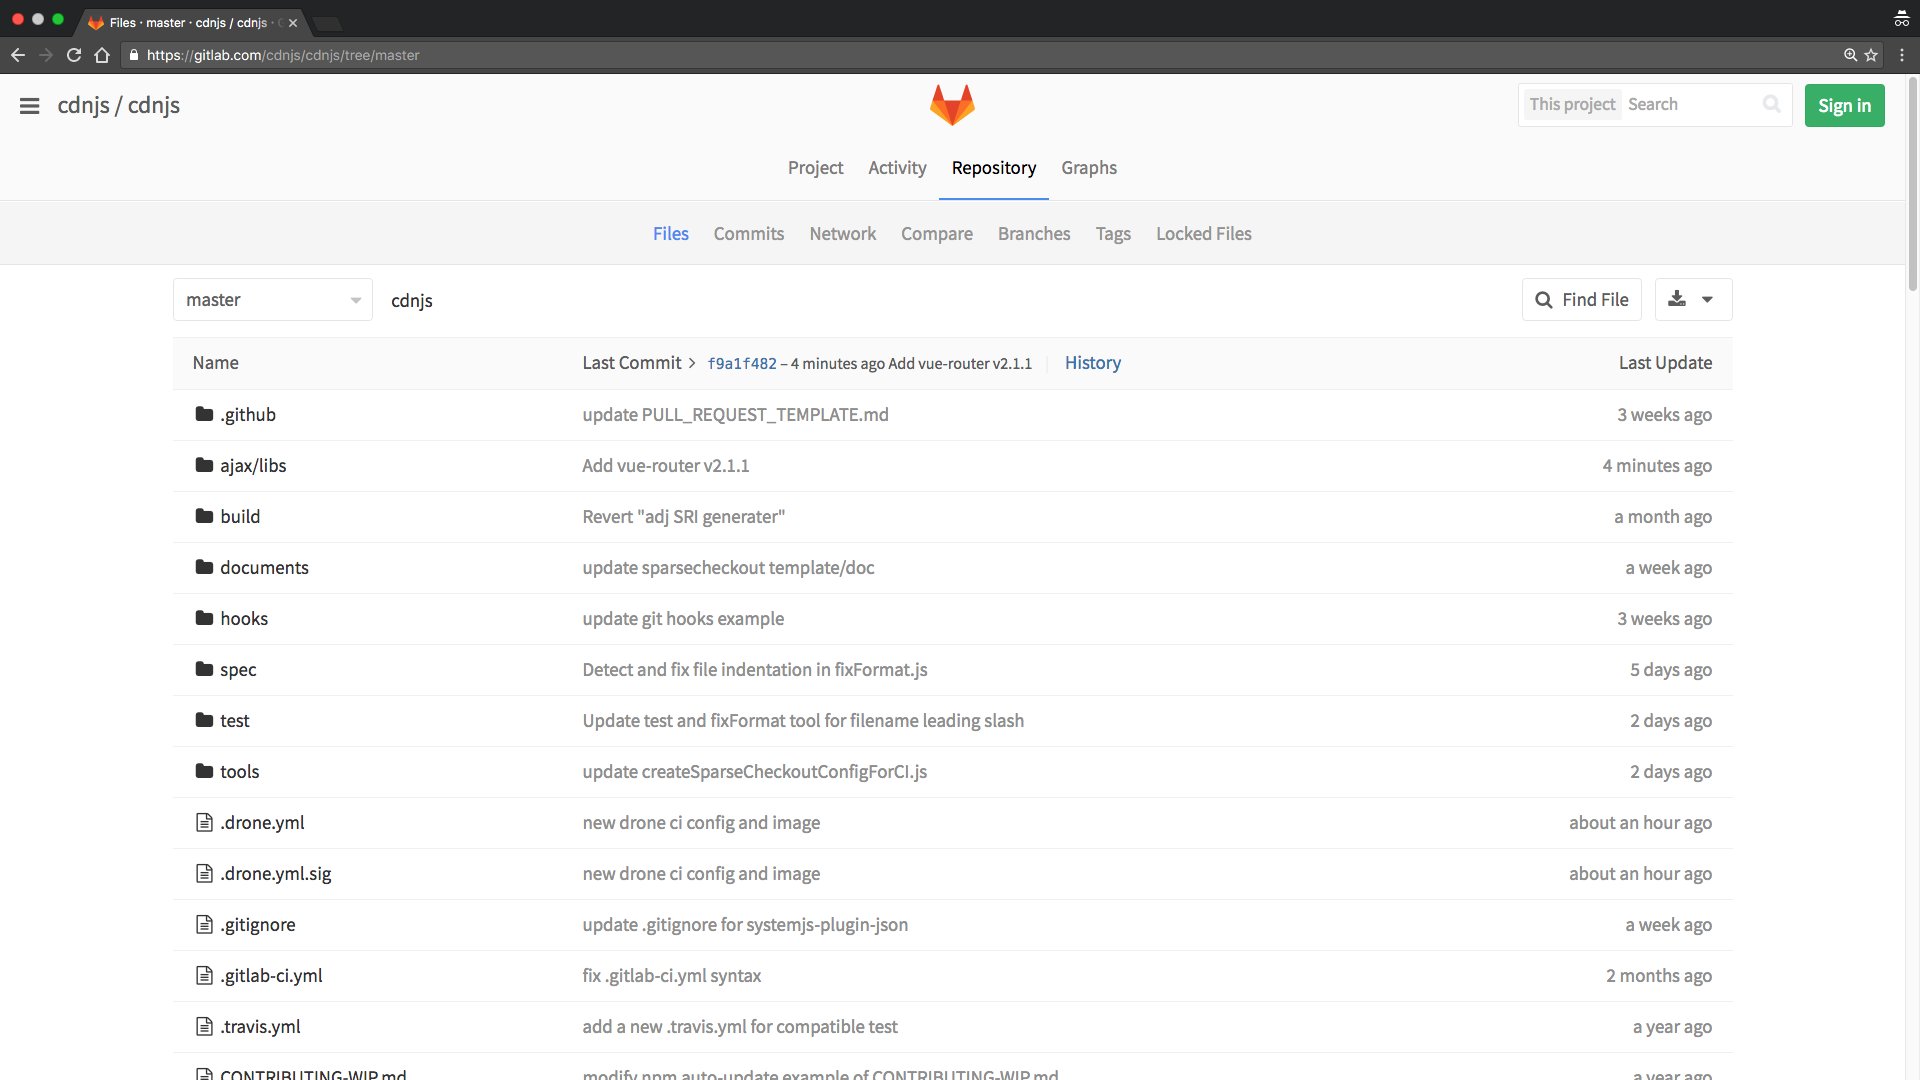This screenshot has height=1080, width=1920.
Task: Select the Repository tab
Action: point(994,168)
